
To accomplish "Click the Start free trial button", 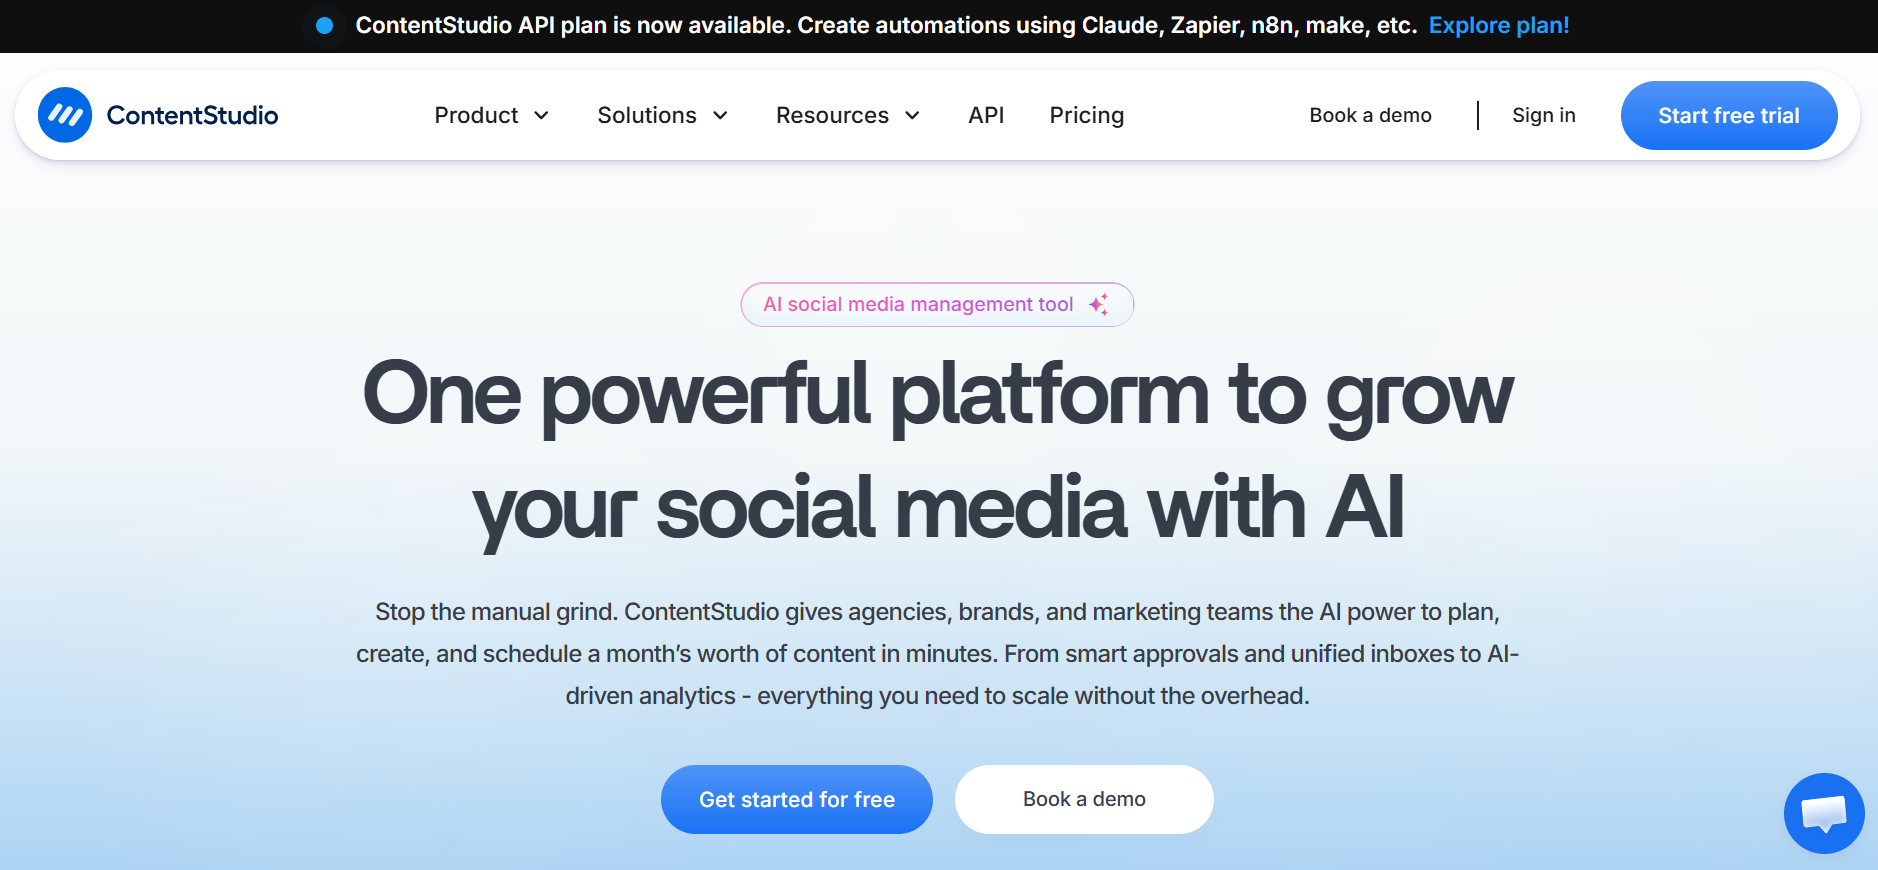I will [x=1729, y=115].
